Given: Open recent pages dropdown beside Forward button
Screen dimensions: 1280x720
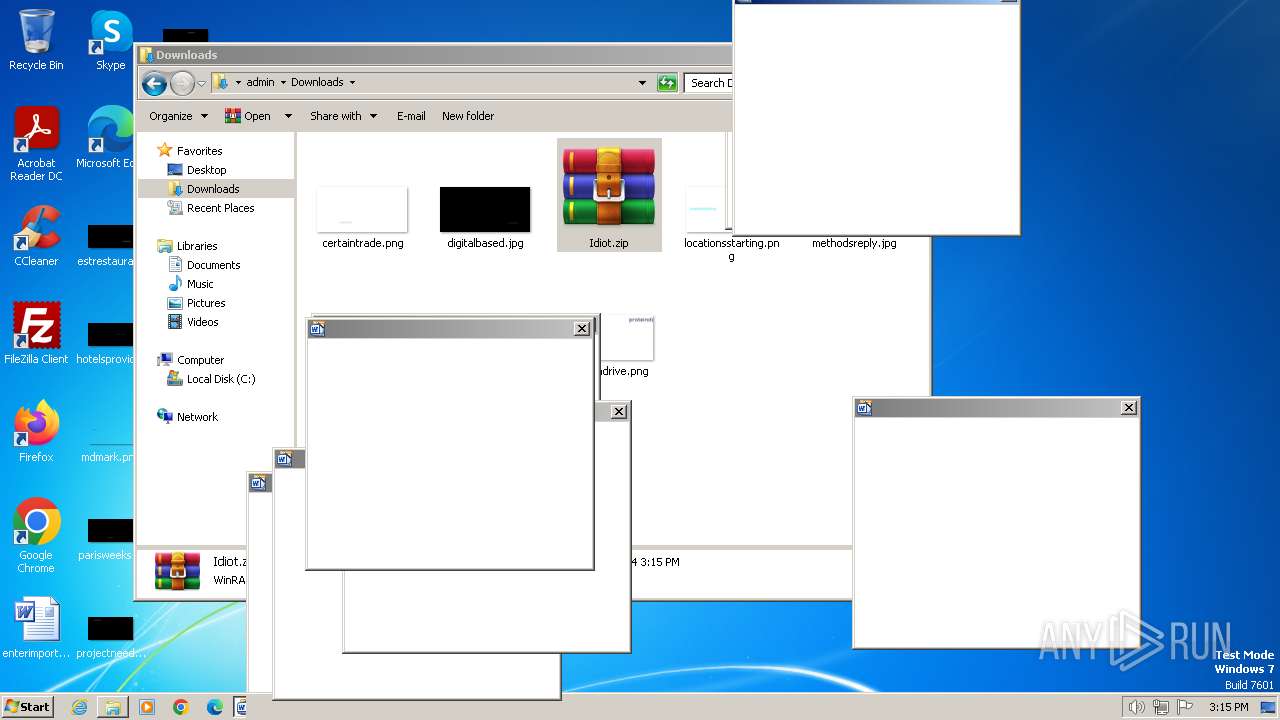Looking at the screenshot, I should 202,83.
